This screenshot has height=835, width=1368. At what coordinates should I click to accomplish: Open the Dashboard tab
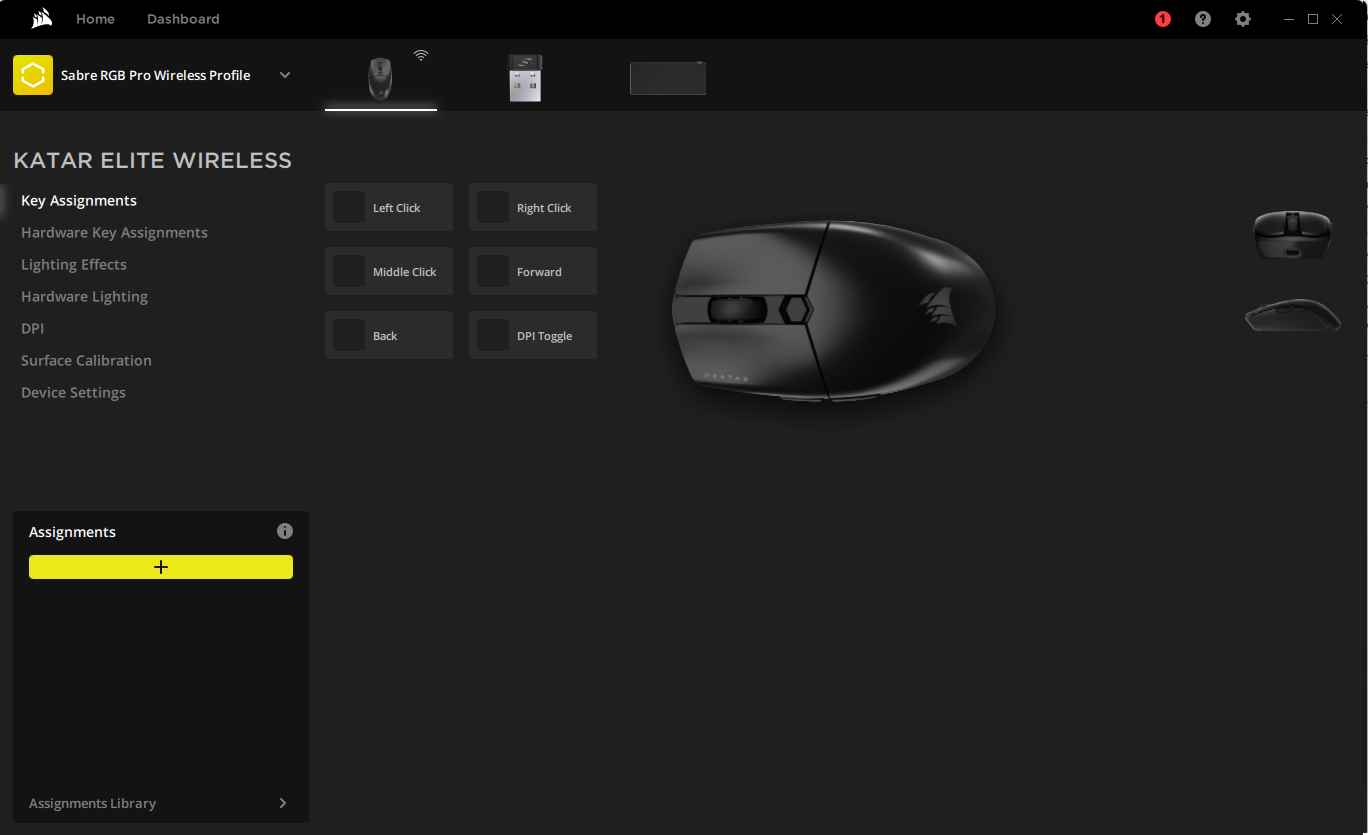(183, 19)
